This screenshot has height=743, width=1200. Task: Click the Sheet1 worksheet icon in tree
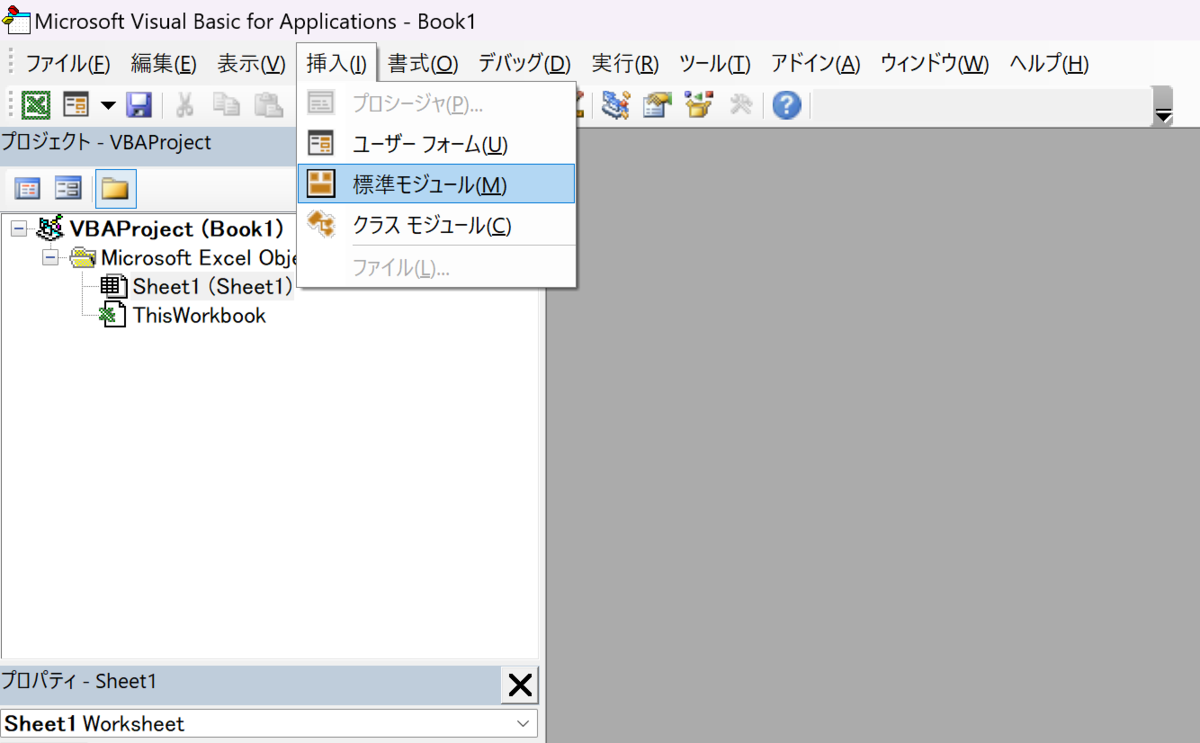(114, 287)
